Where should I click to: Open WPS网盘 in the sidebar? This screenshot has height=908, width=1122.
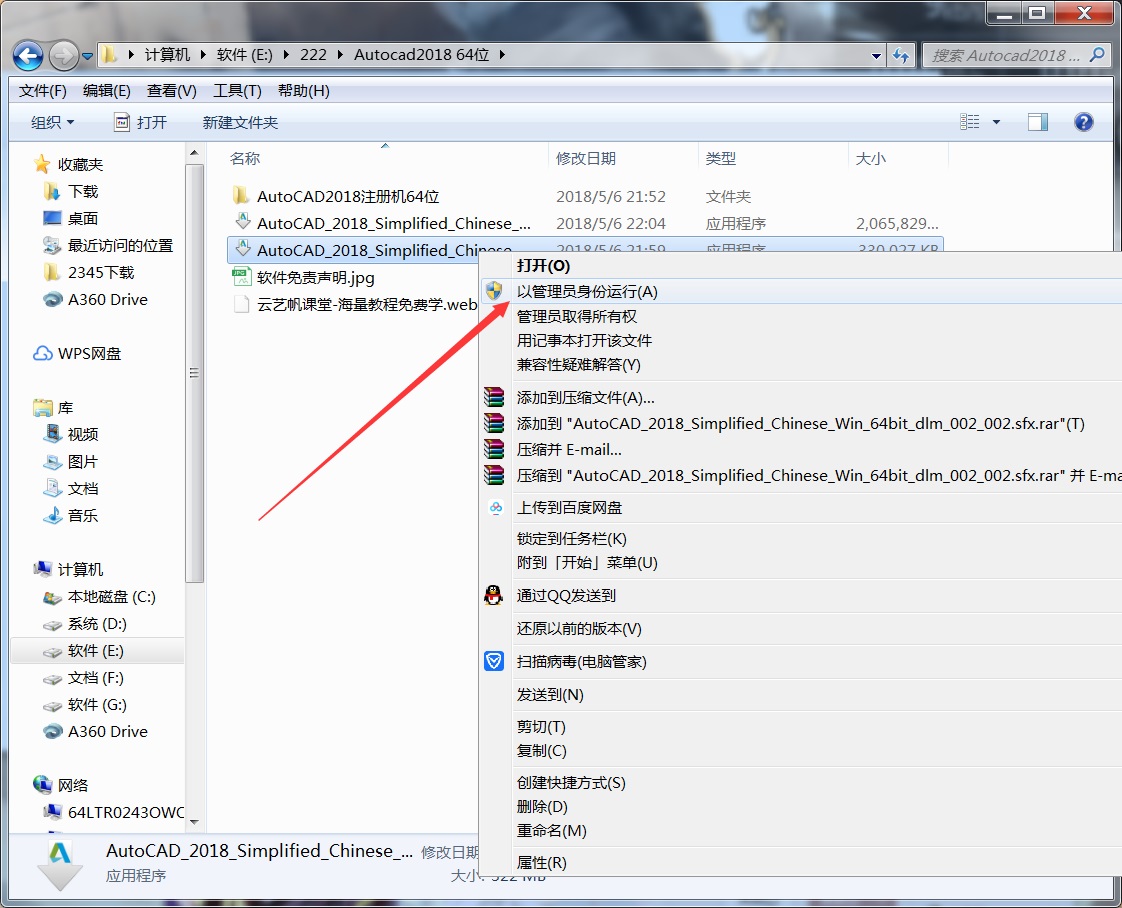[x=77, y=353]
